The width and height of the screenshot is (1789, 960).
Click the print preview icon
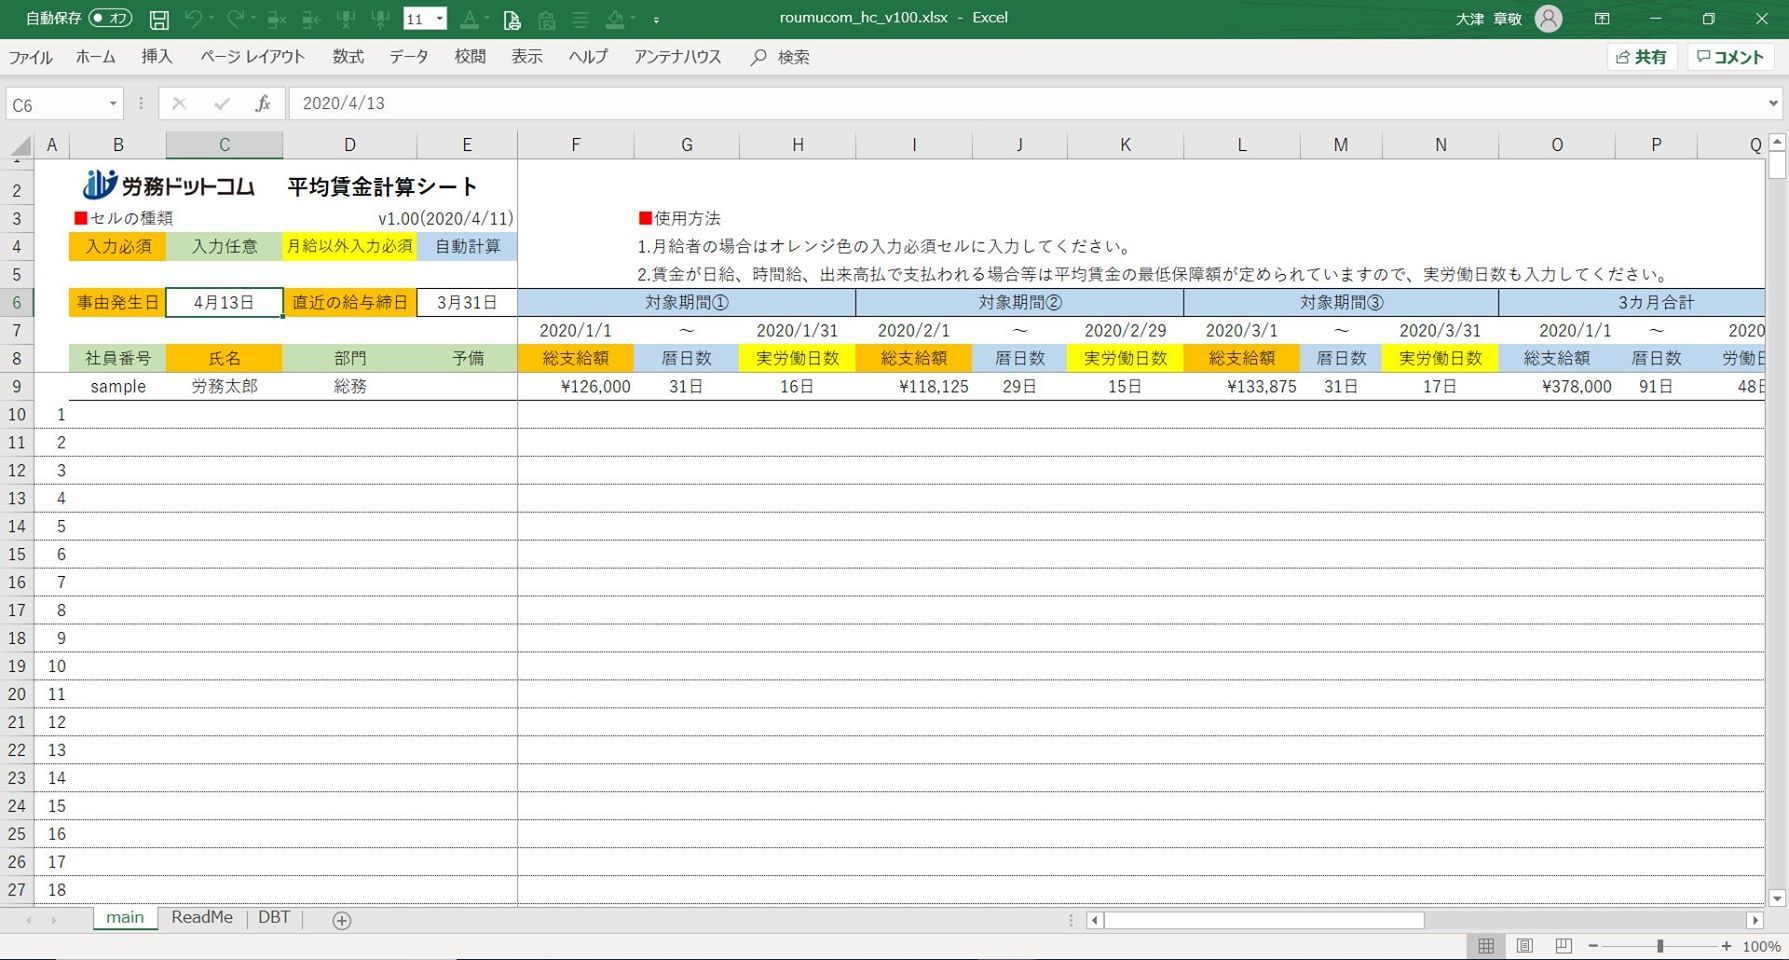(512, 19)
